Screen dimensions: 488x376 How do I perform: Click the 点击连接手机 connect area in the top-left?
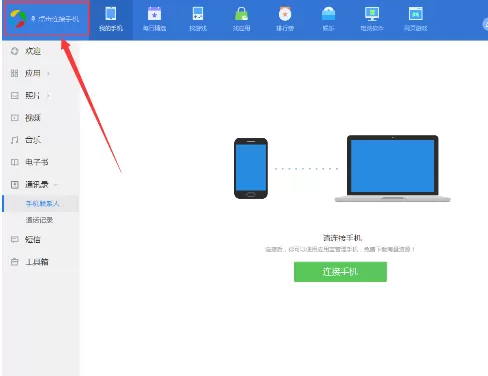pos(46,18)
